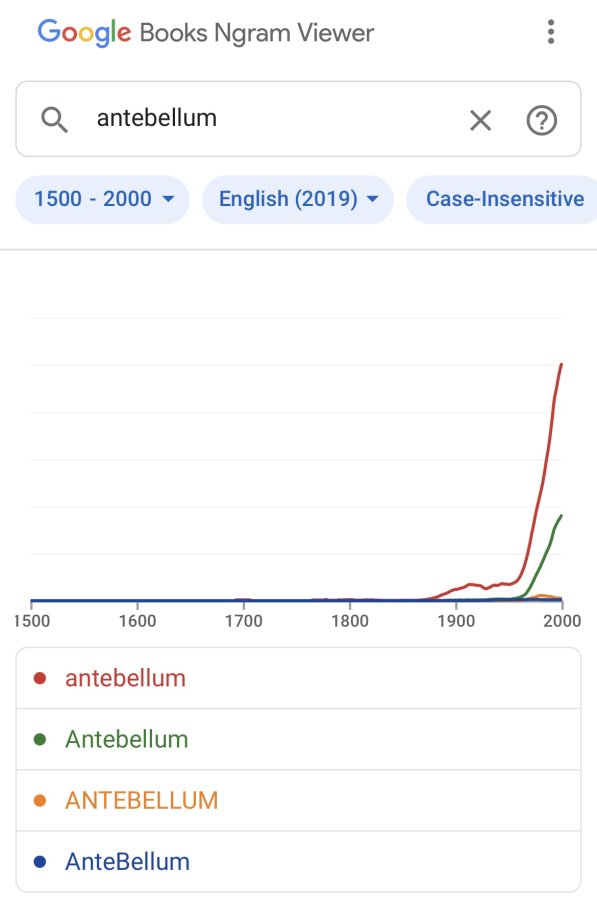
Task: Open the 1500 - 2000 year range dropdown
Action: (x=102, y=199)
